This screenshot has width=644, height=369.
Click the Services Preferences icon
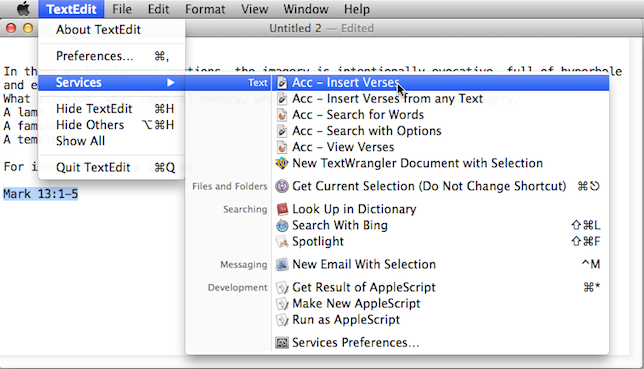point(282,343)
